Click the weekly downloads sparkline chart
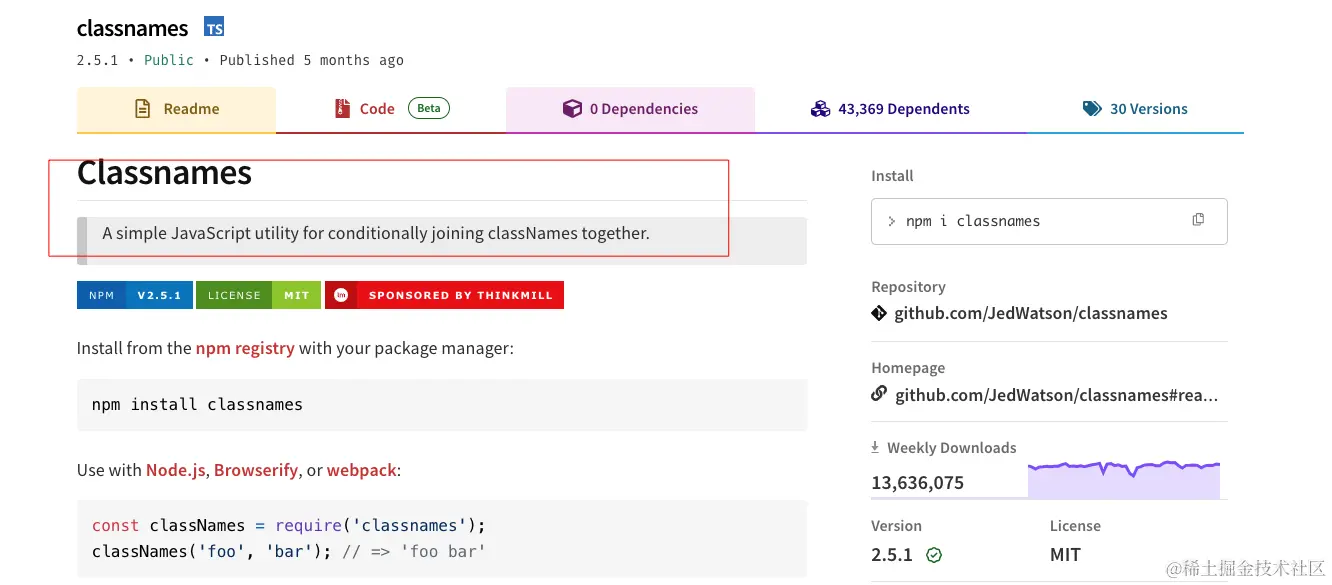This screenshot has width=1332, height=585. click(1123, 479)
